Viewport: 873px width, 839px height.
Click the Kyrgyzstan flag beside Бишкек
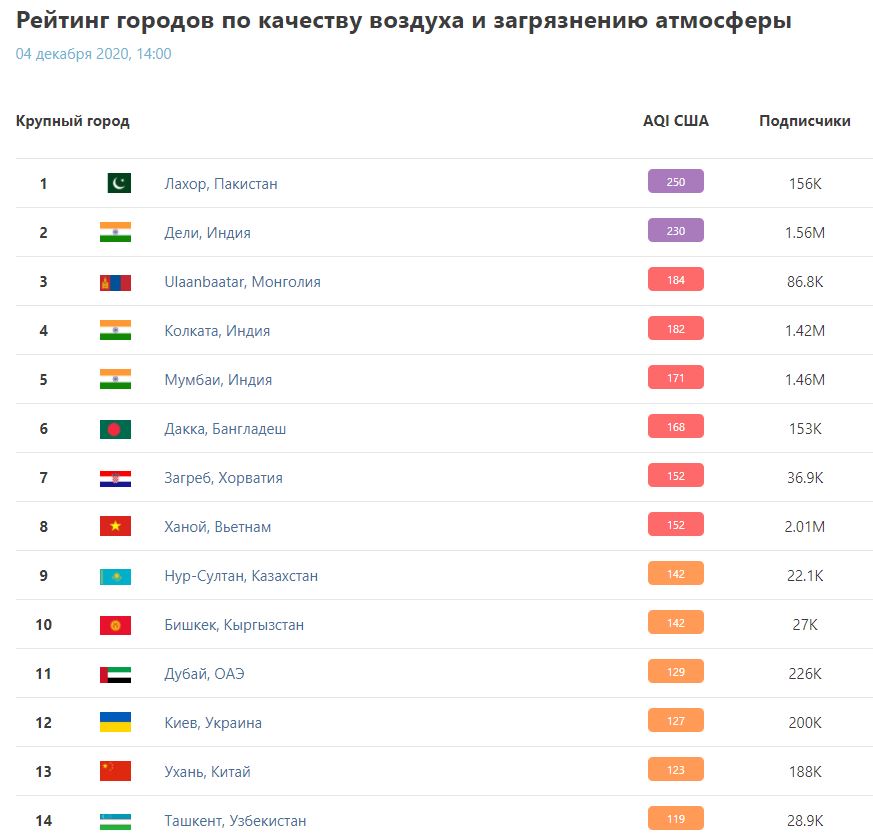[115, 625]
